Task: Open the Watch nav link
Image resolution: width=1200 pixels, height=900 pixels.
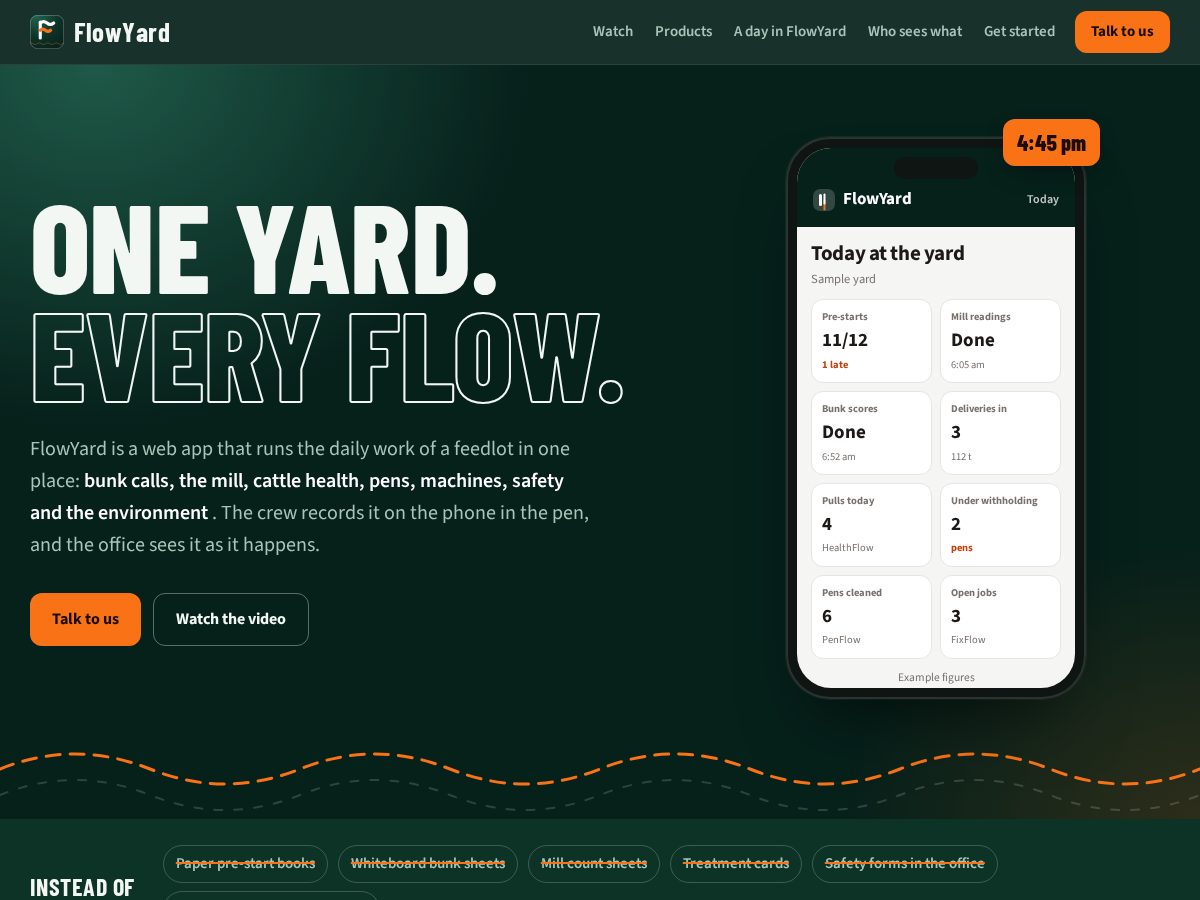Action: coord(613,31)
